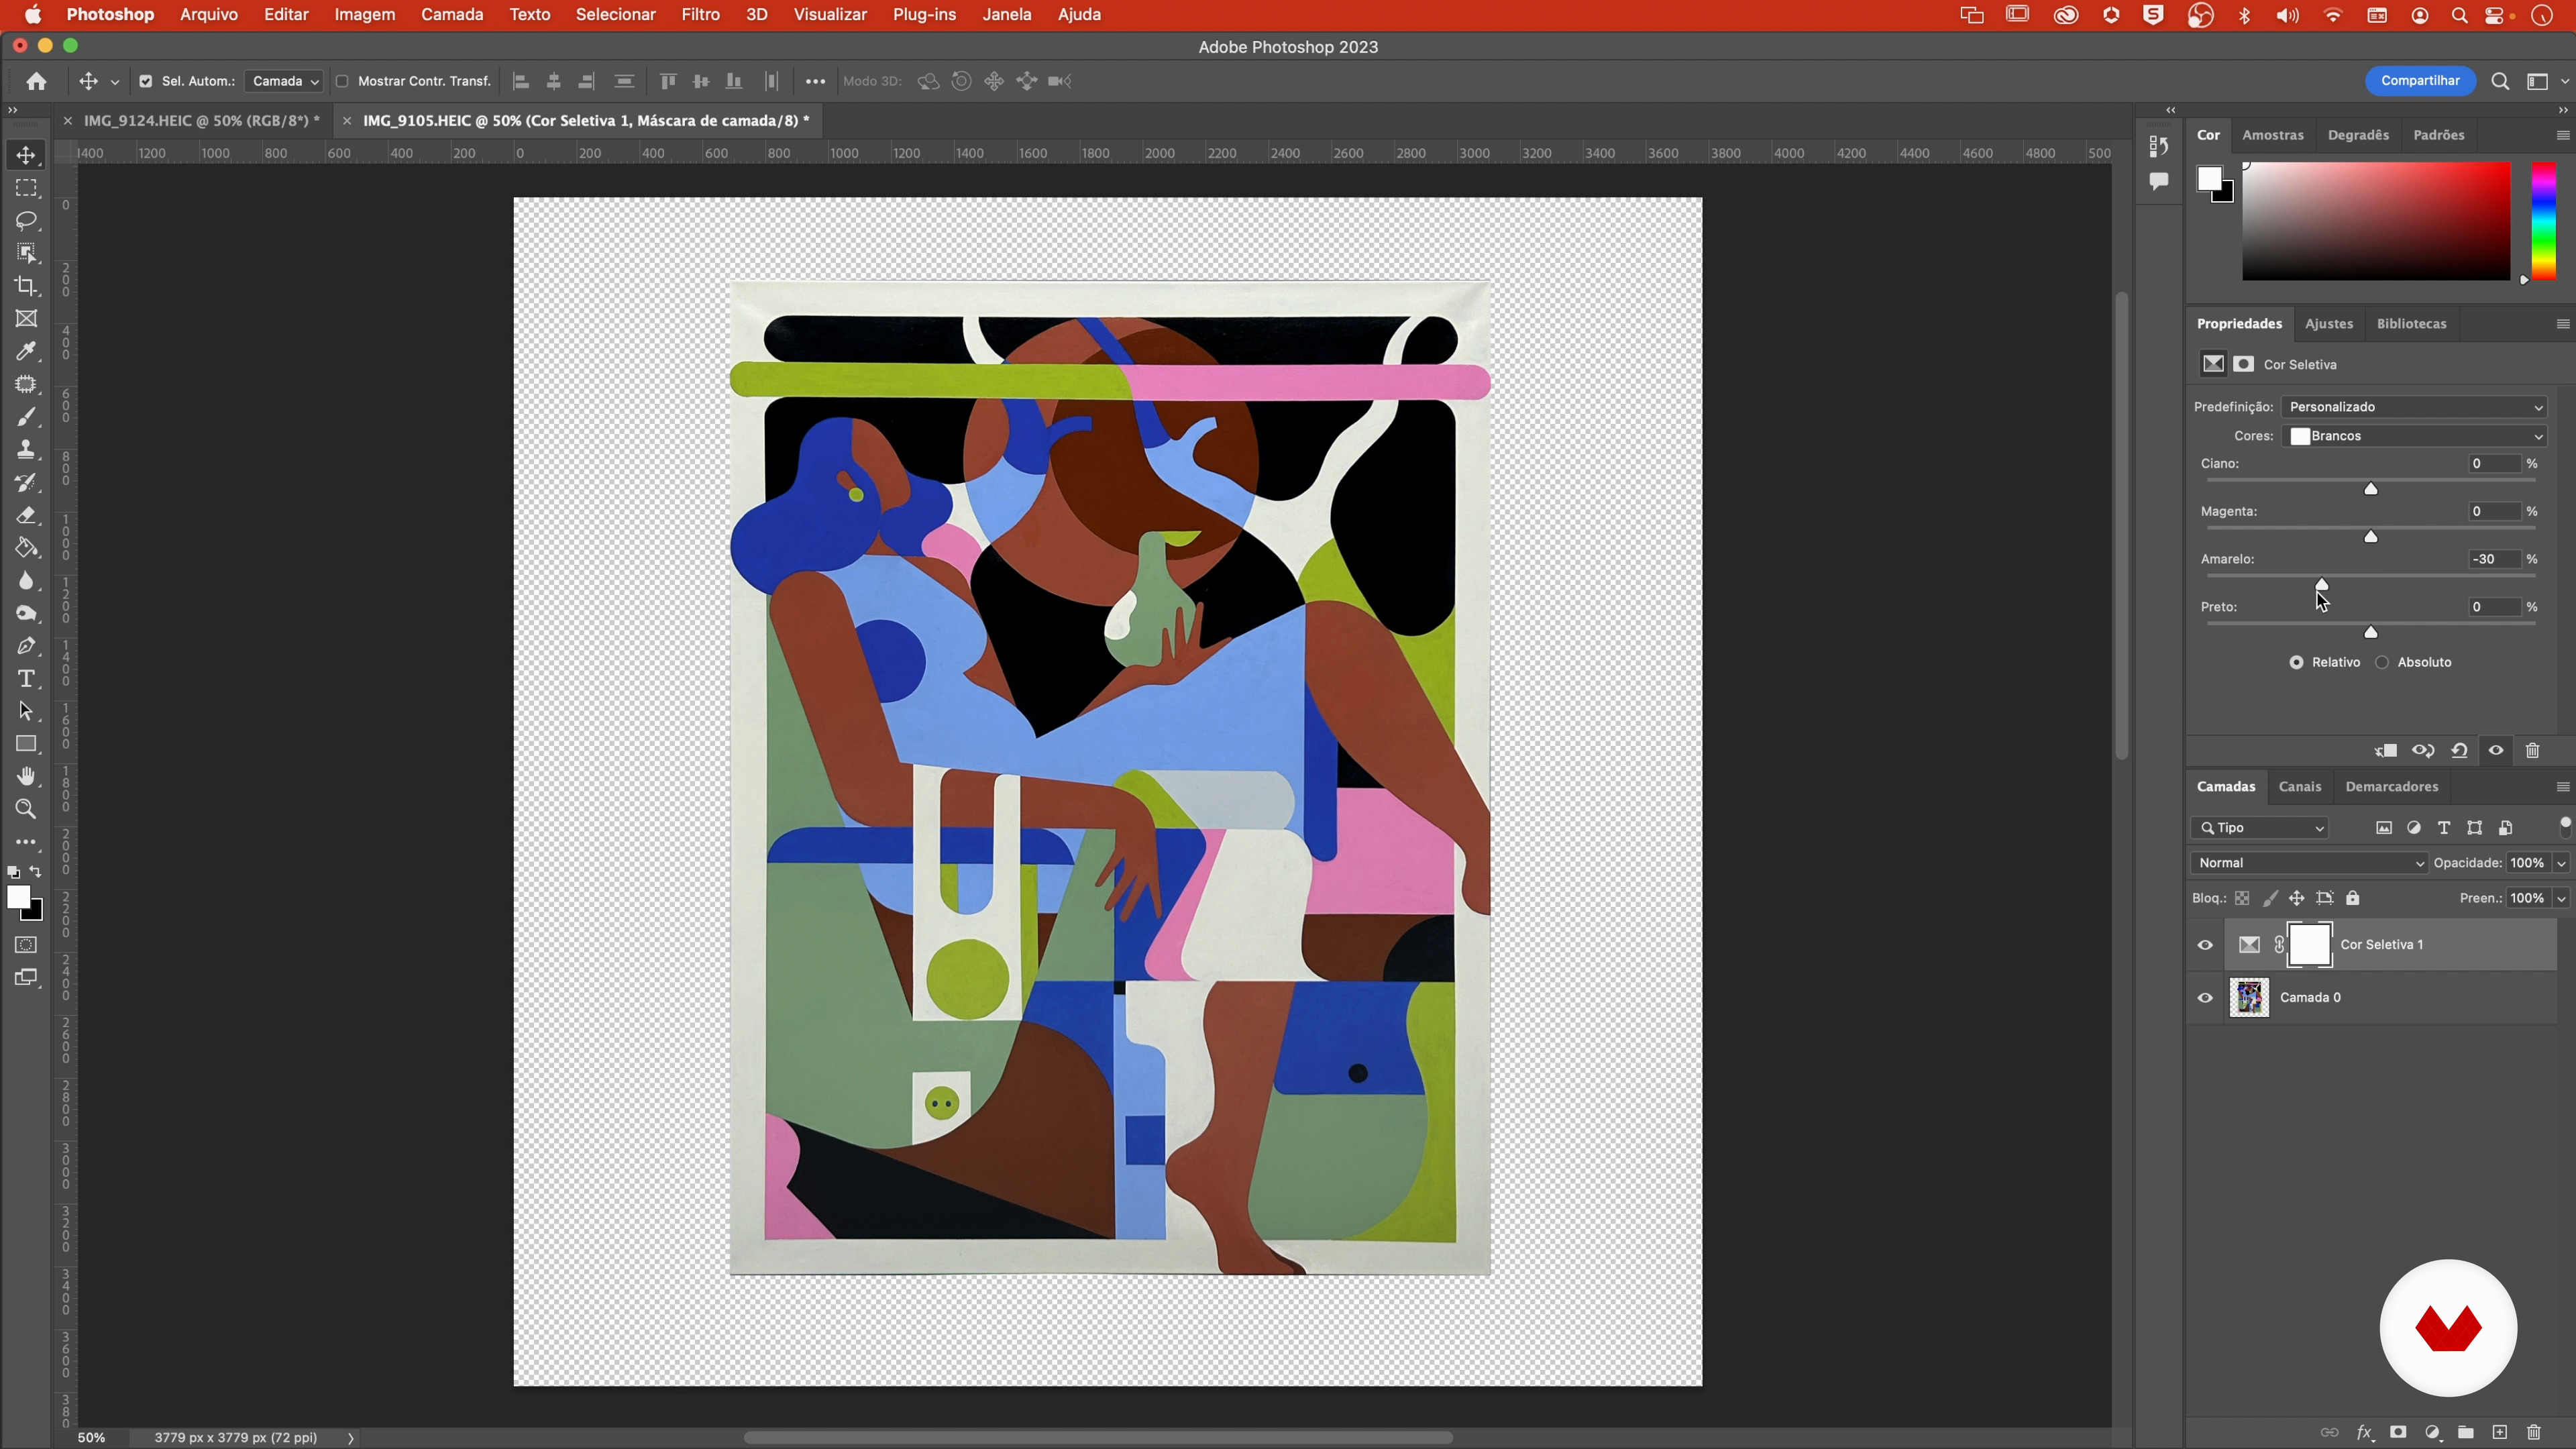Select the Absoluto radio option
The width and height of the screenshot is (2576, 1449).
(x=2383, y=662)
